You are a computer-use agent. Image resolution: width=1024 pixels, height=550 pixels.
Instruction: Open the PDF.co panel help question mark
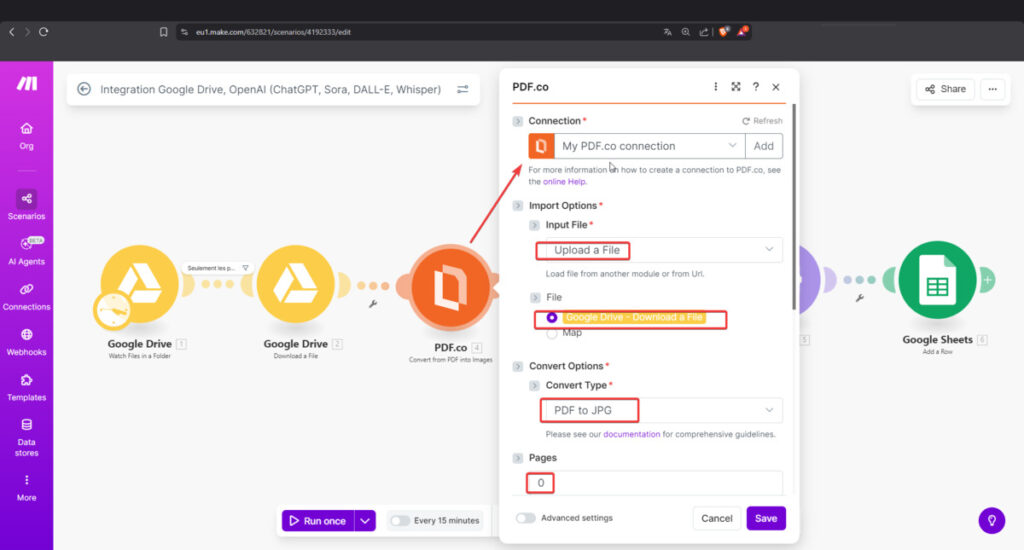pos(755,87)
